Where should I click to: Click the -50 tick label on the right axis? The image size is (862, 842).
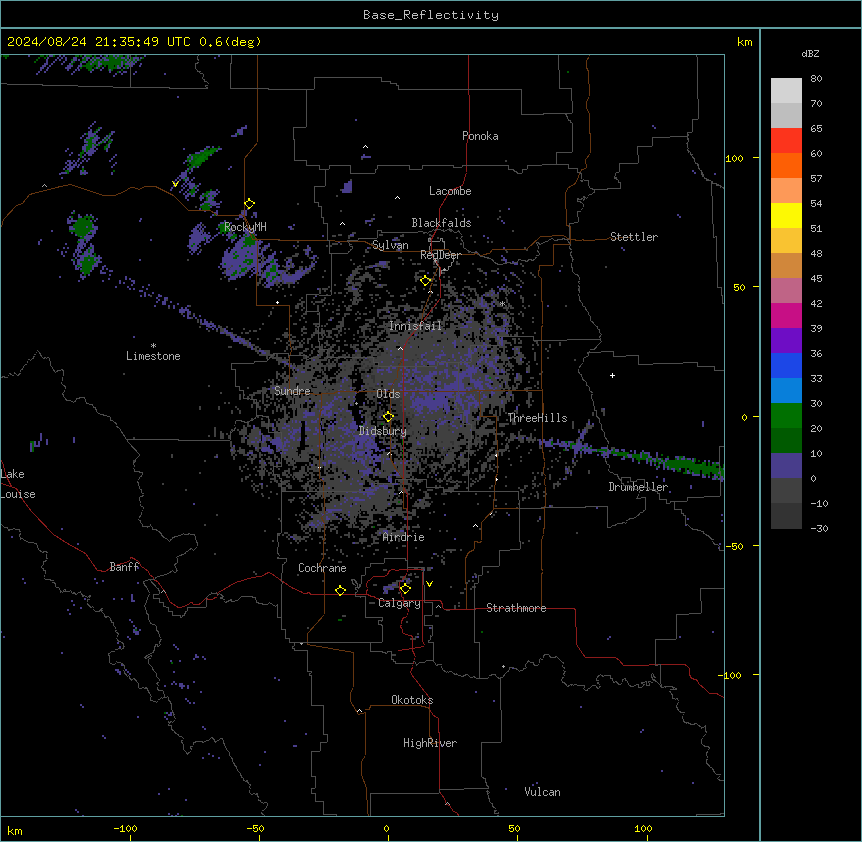point(734,546)
